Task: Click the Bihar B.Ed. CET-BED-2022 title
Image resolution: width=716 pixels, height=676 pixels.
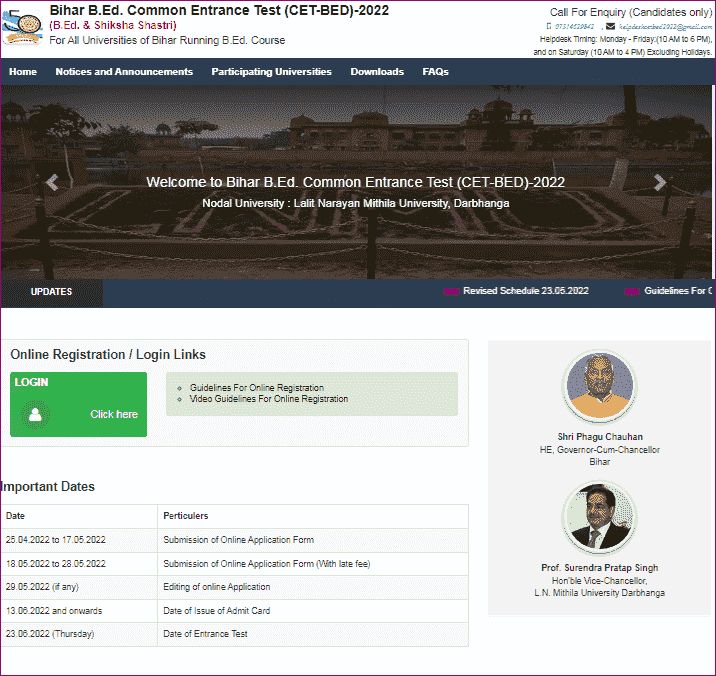Action: click(x=219, y=10)
